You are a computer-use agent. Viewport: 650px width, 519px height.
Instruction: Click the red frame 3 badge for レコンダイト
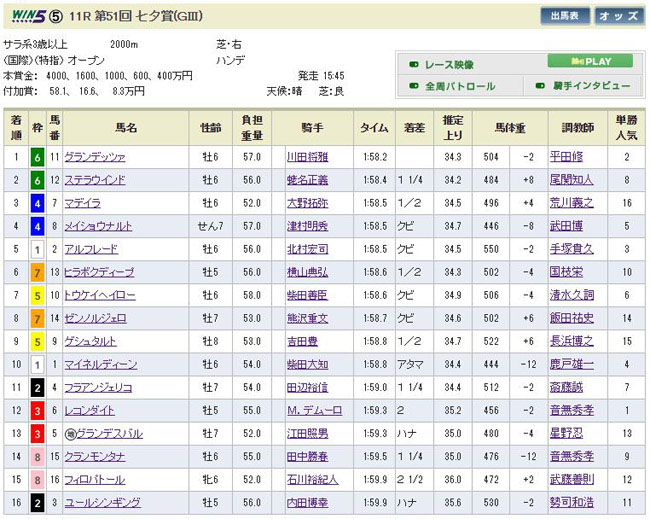click(38, 410)
